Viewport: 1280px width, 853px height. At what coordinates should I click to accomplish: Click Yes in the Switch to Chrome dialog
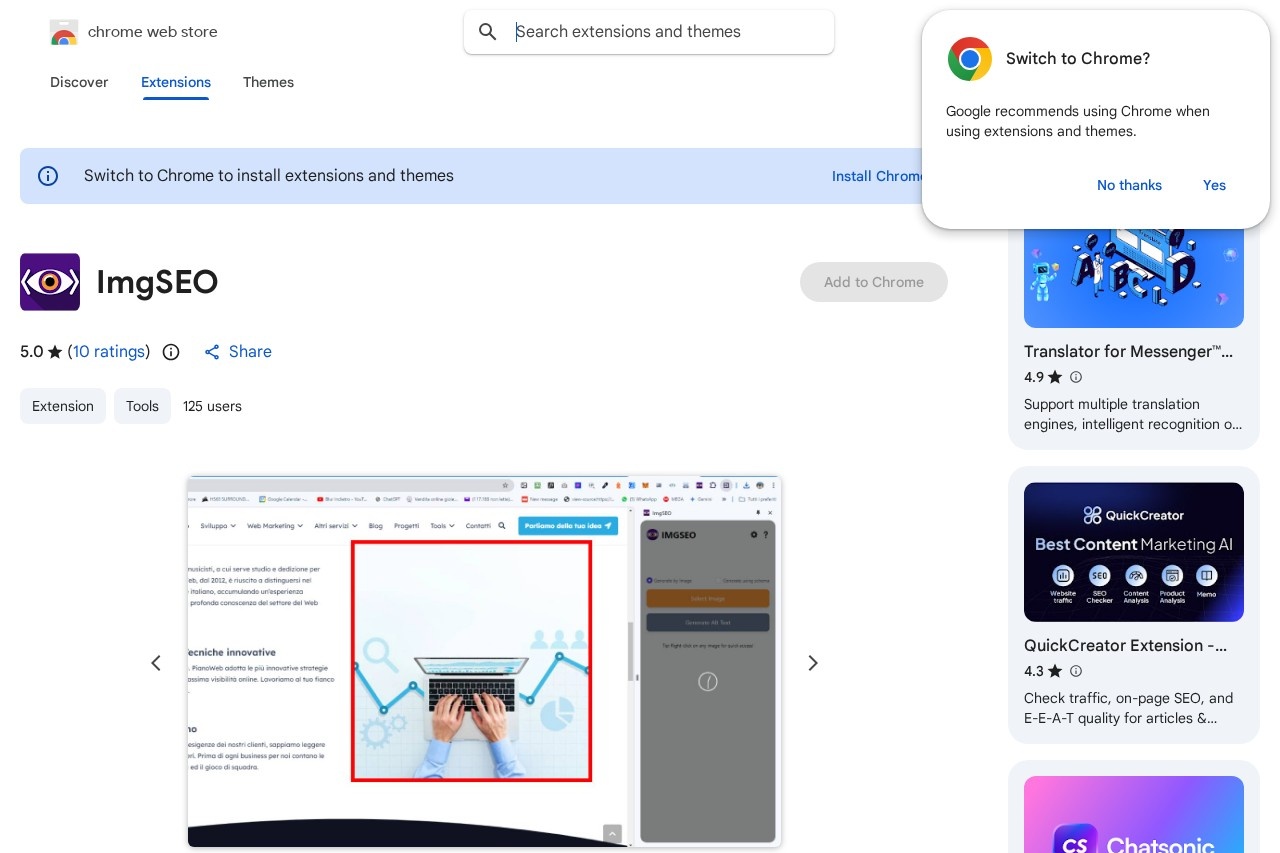(x=1214, y=185)
